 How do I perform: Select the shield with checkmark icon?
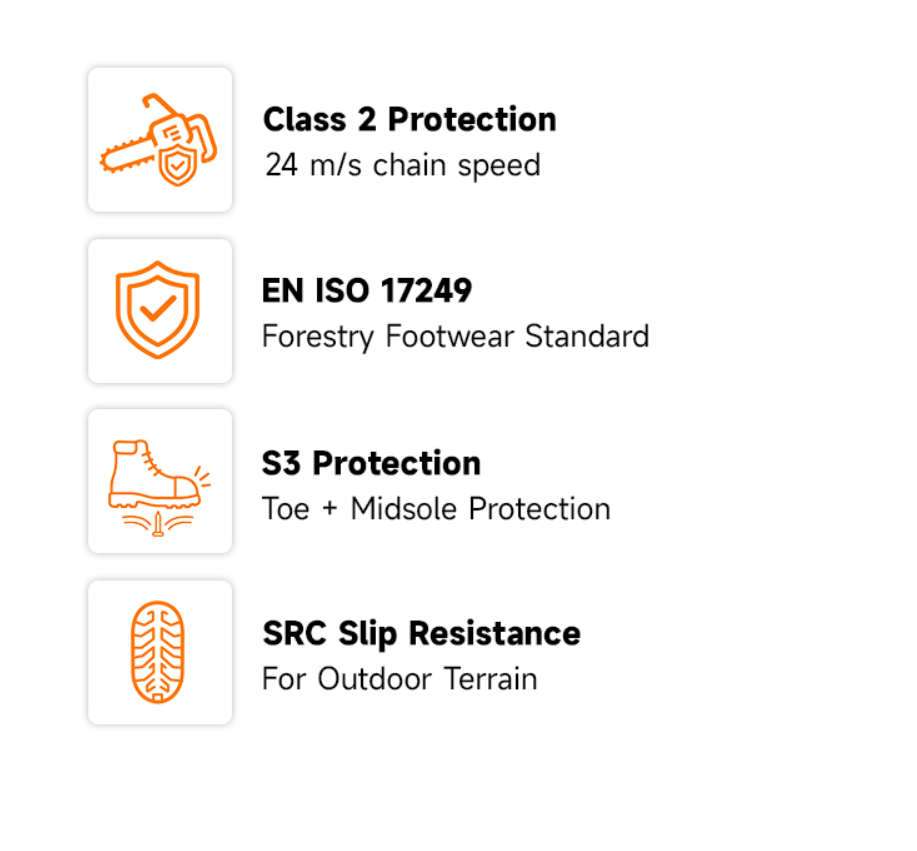point(157,310)
